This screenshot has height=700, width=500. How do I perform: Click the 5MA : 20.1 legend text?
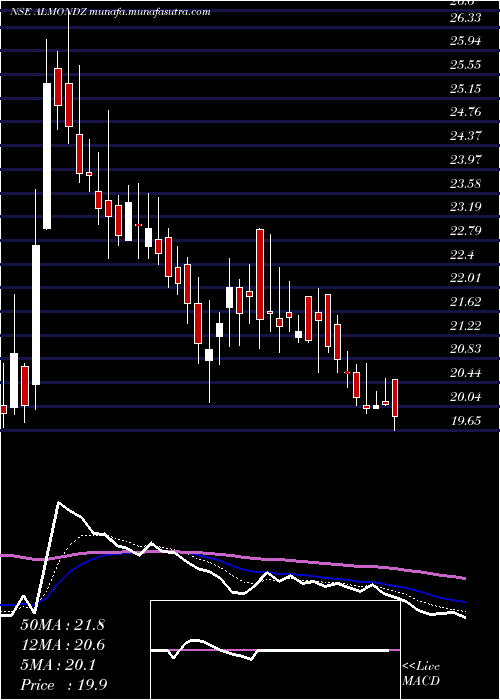tap(58, 665)
